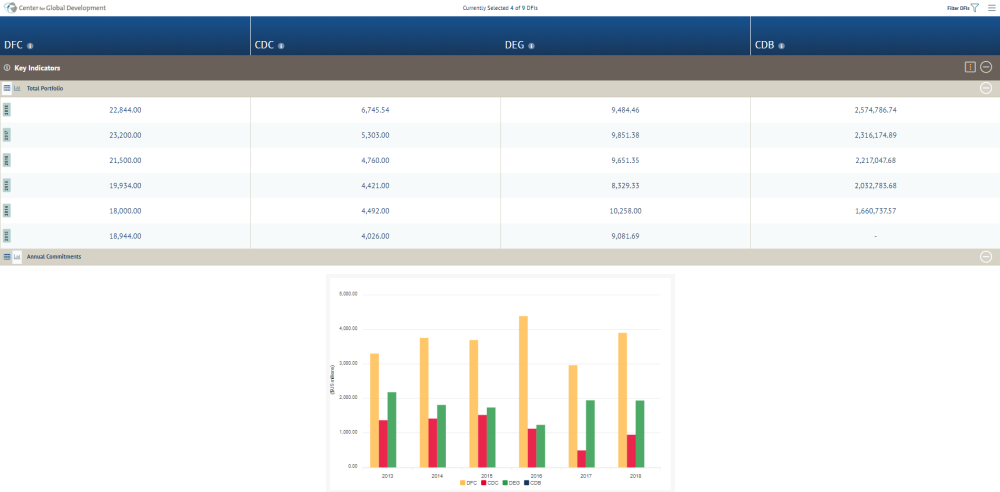Select CDB value 1,660,737.57
The width and height of the screenshot is (1000, 492).
point(875,211)
